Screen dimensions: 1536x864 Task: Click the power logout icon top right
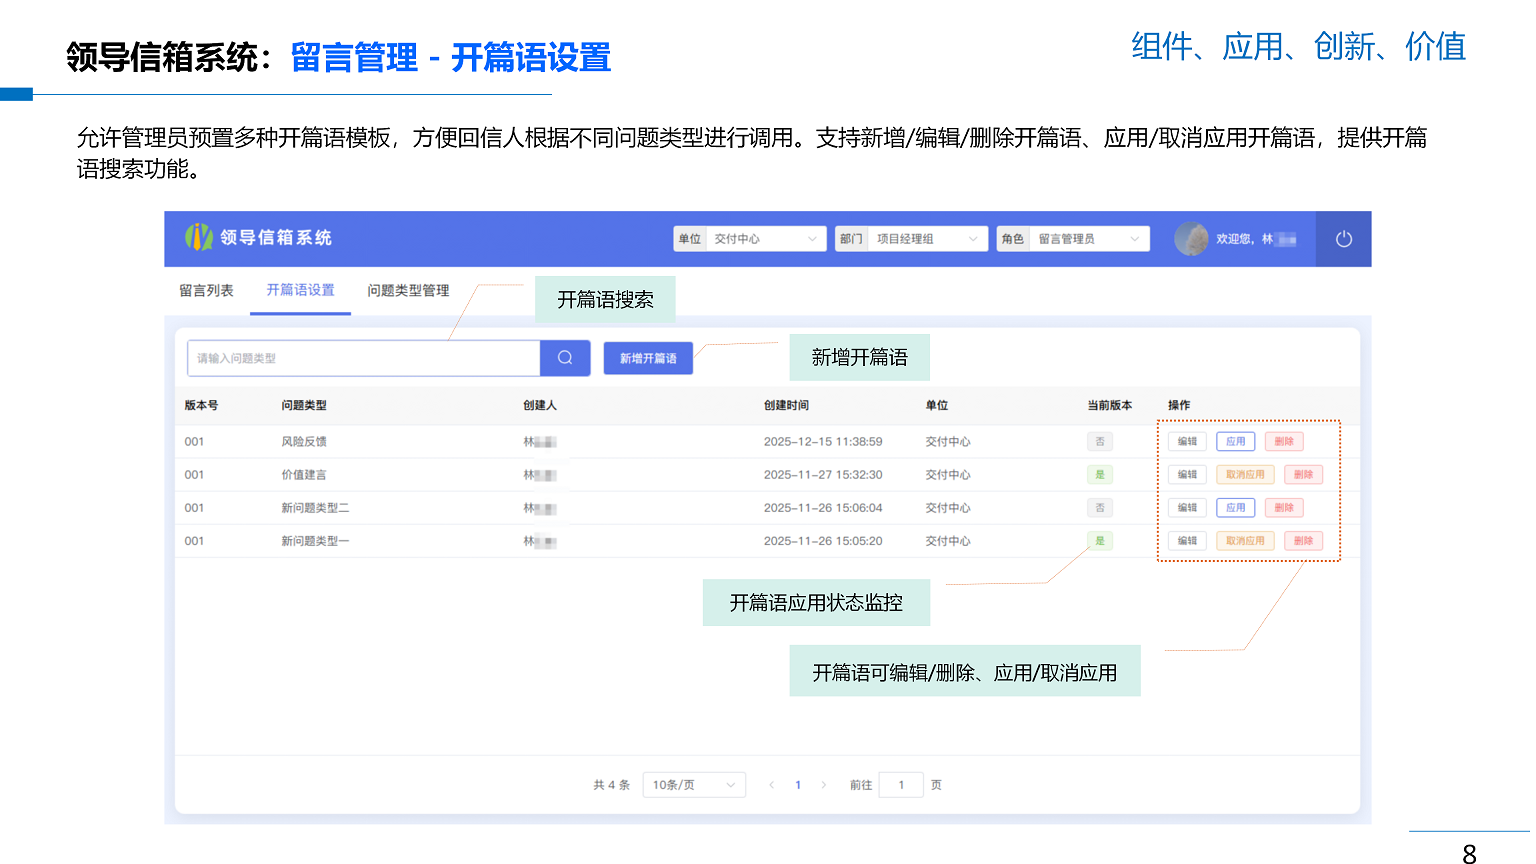(x=1343, y=239)
